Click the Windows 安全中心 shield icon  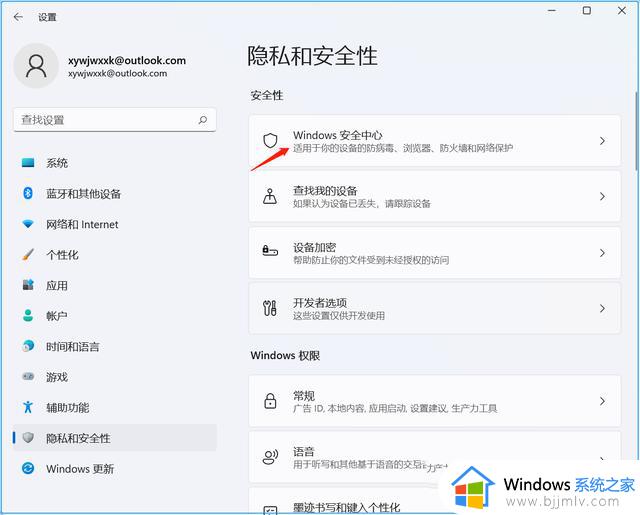coord(270,141)
